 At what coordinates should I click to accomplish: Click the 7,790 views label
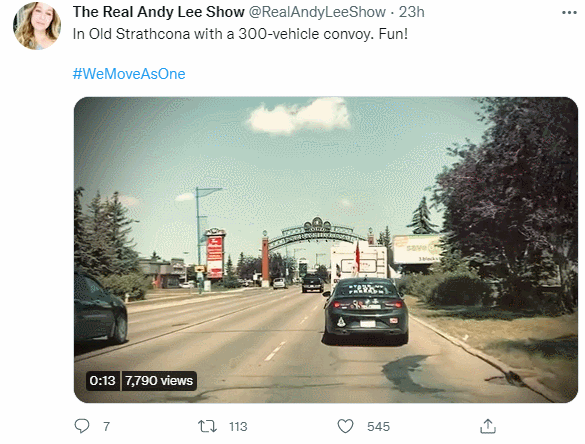pos(159,381)
